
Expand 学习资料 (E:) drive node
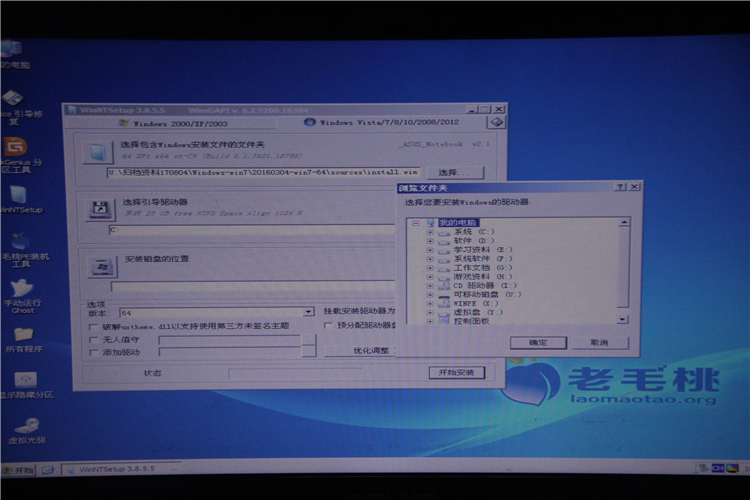(430, 250)
